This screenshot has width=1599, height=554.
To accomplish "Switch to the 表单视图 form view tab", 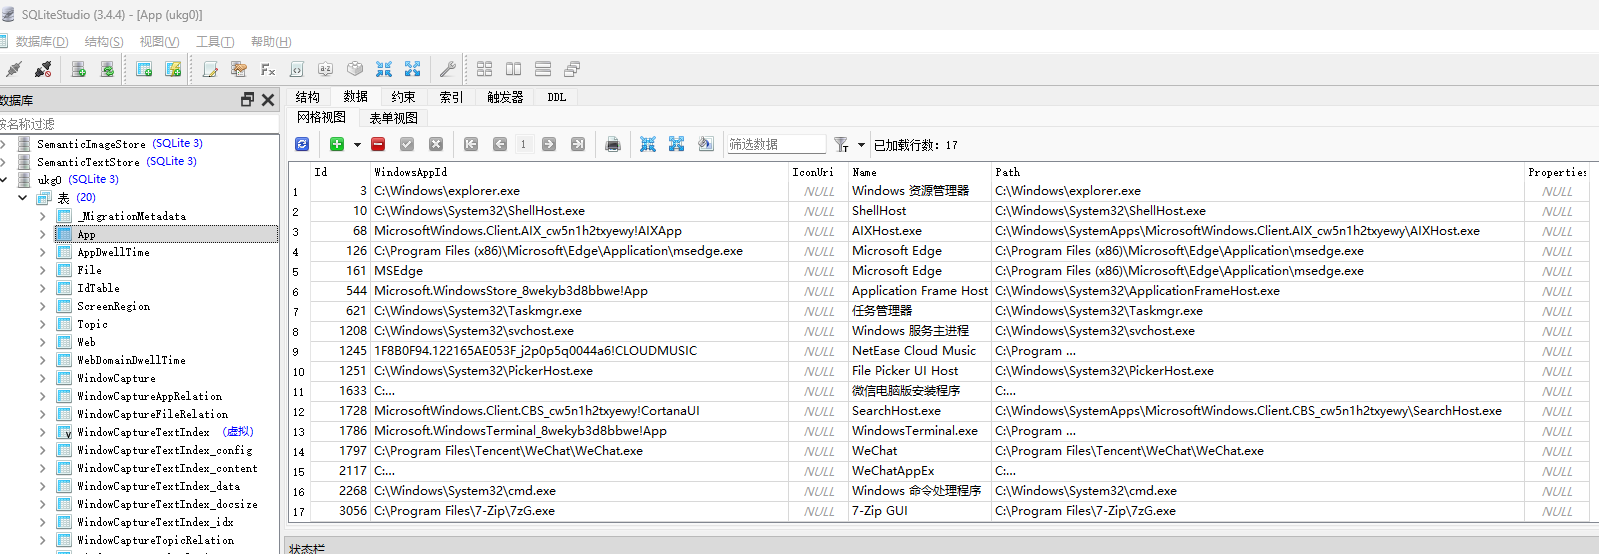I will click(x=393, y=118).
